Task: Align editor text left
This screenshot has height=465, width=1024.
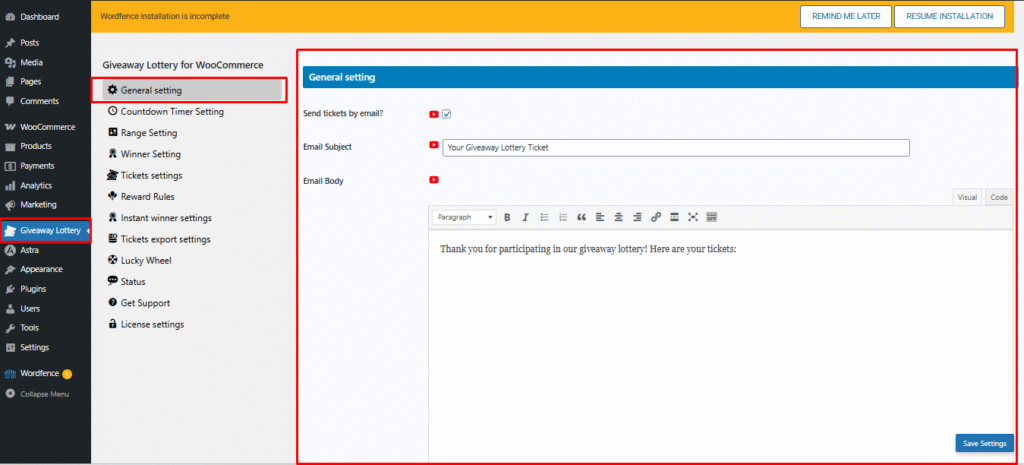Action: [600, 217]
